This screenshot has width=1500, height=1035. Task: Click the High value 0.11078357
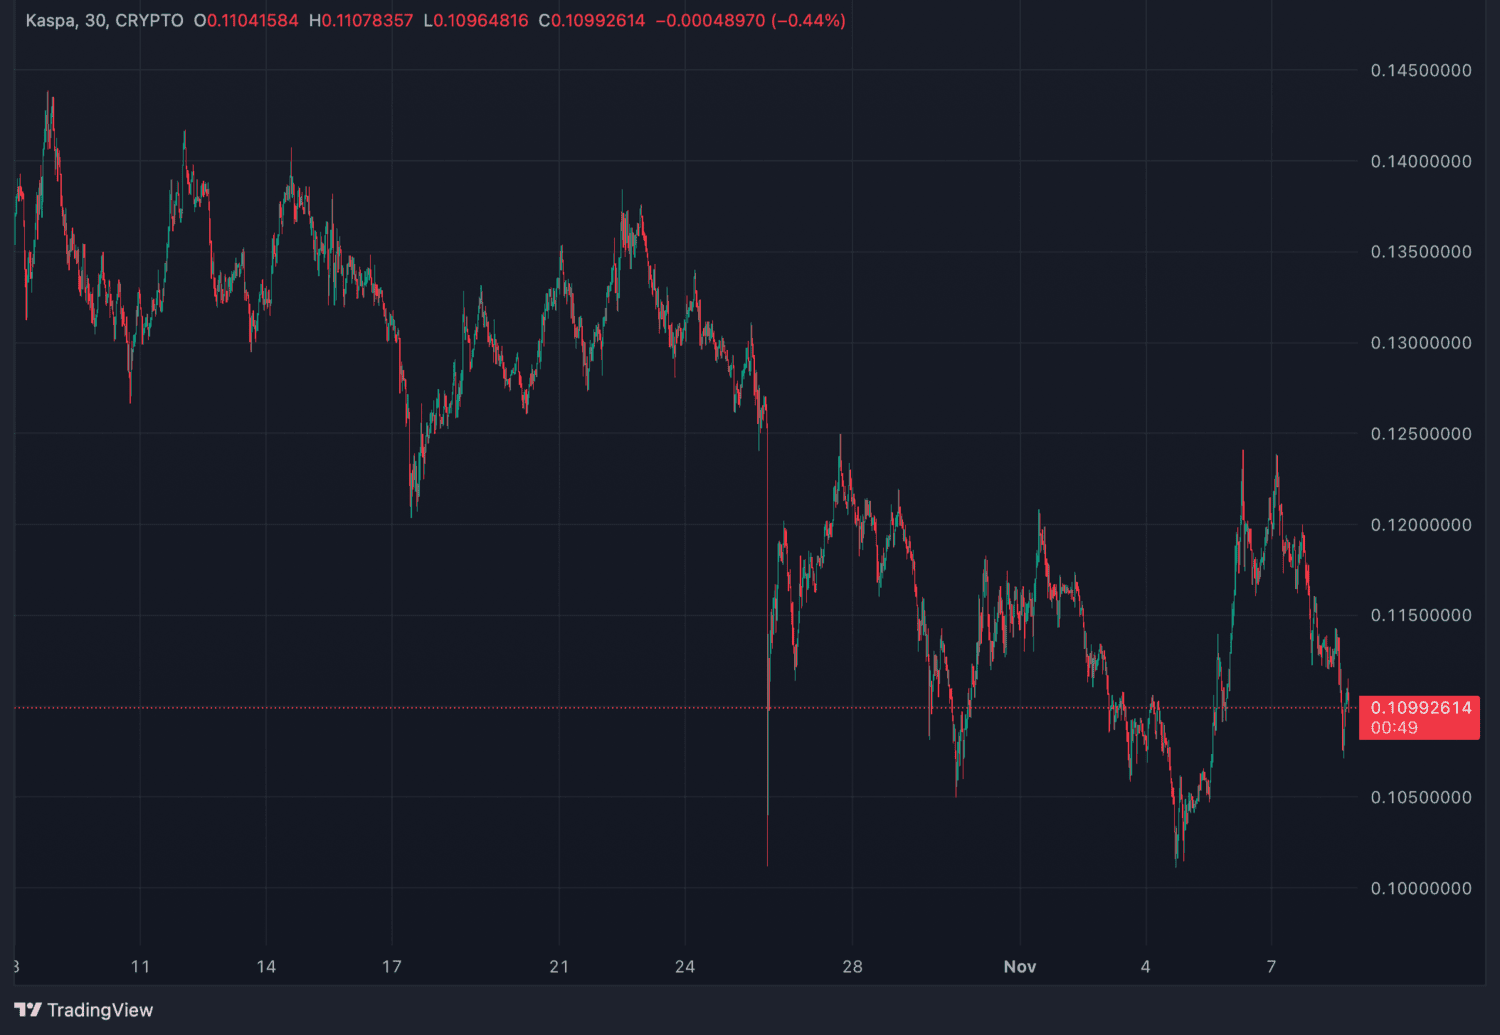point(367,20)
